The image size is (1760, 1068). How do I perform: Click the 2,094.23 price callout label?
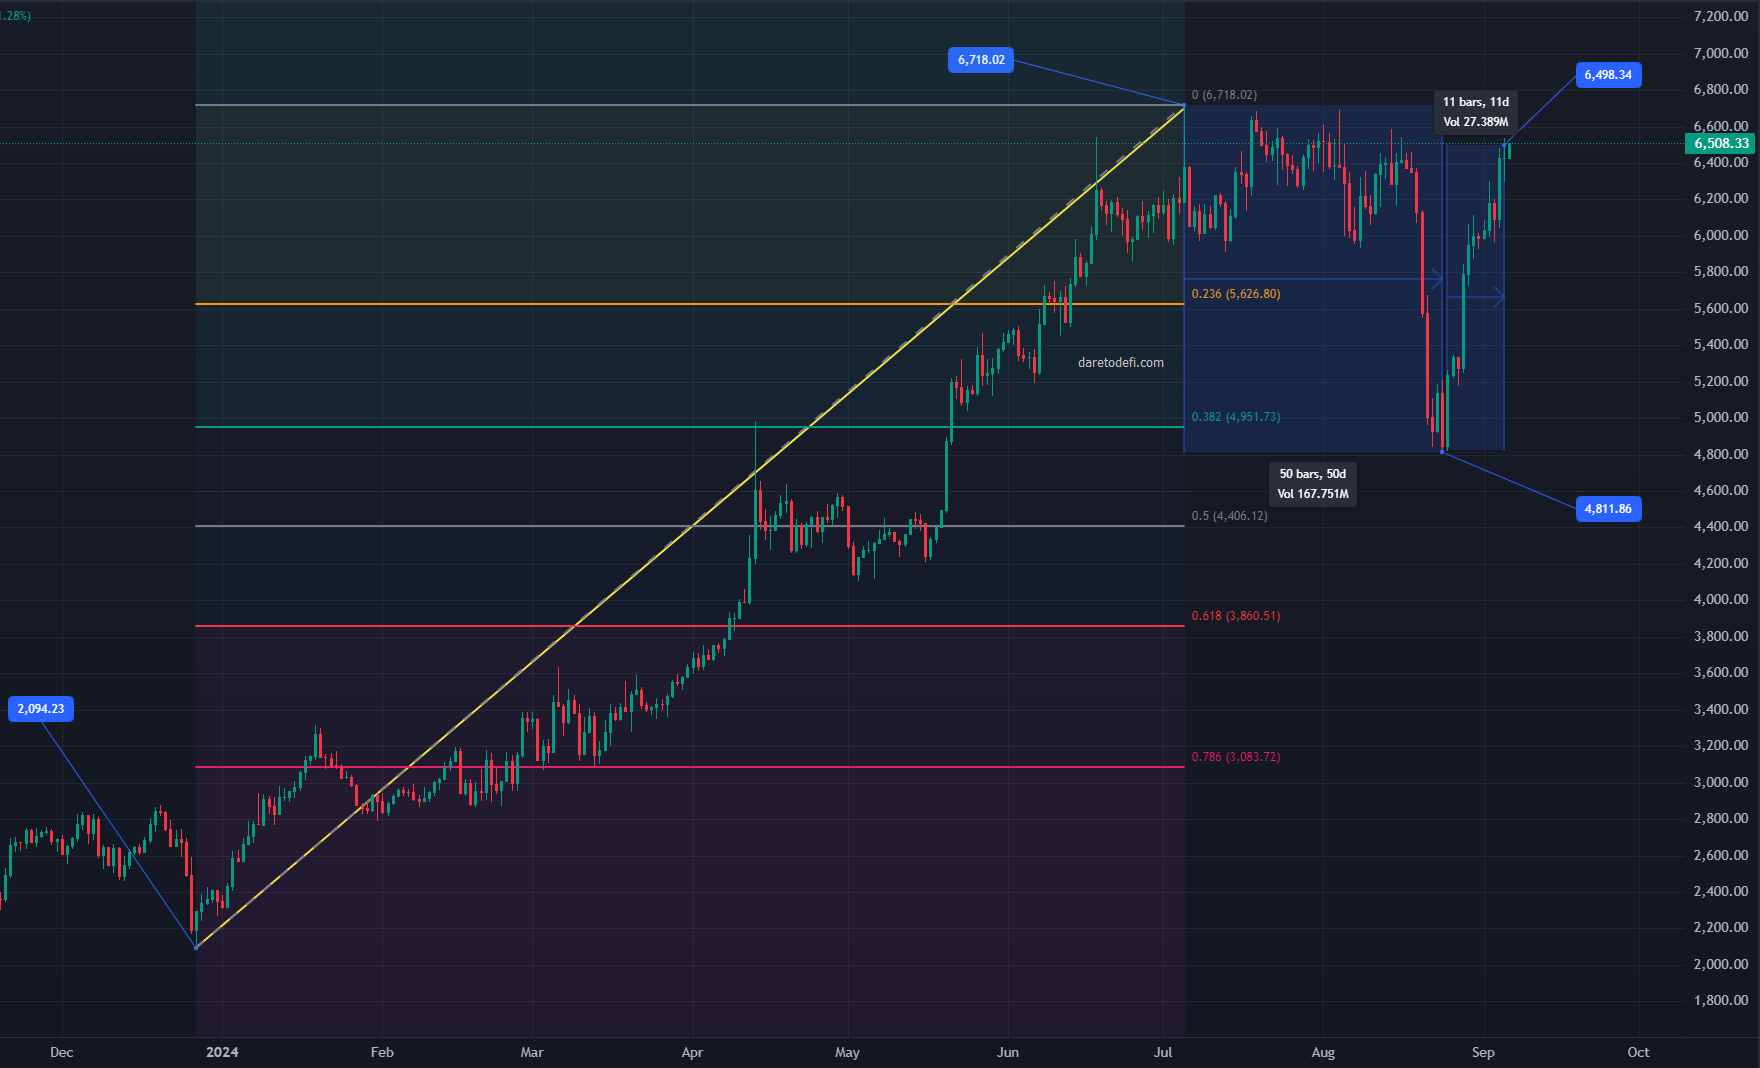[42, 708]
